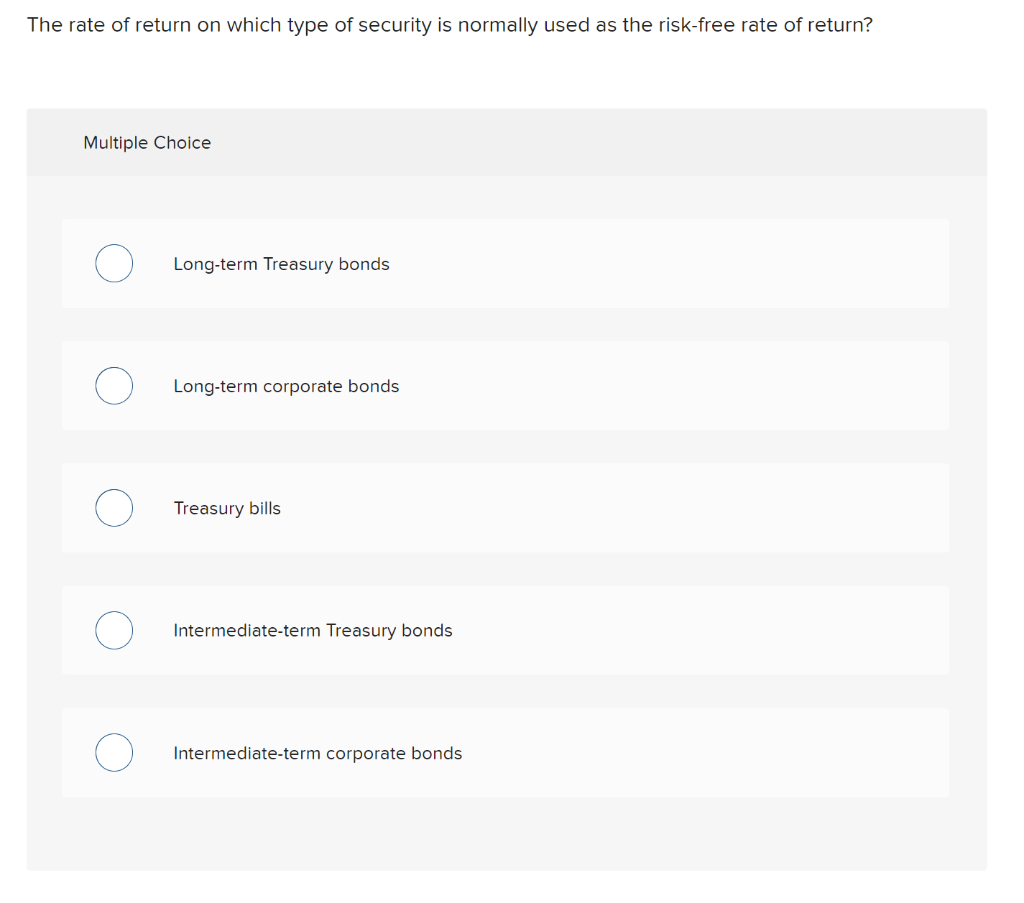Click the empty area of Long-term corporate bonds card
1024x903 pixels.
tap(673, 386)
